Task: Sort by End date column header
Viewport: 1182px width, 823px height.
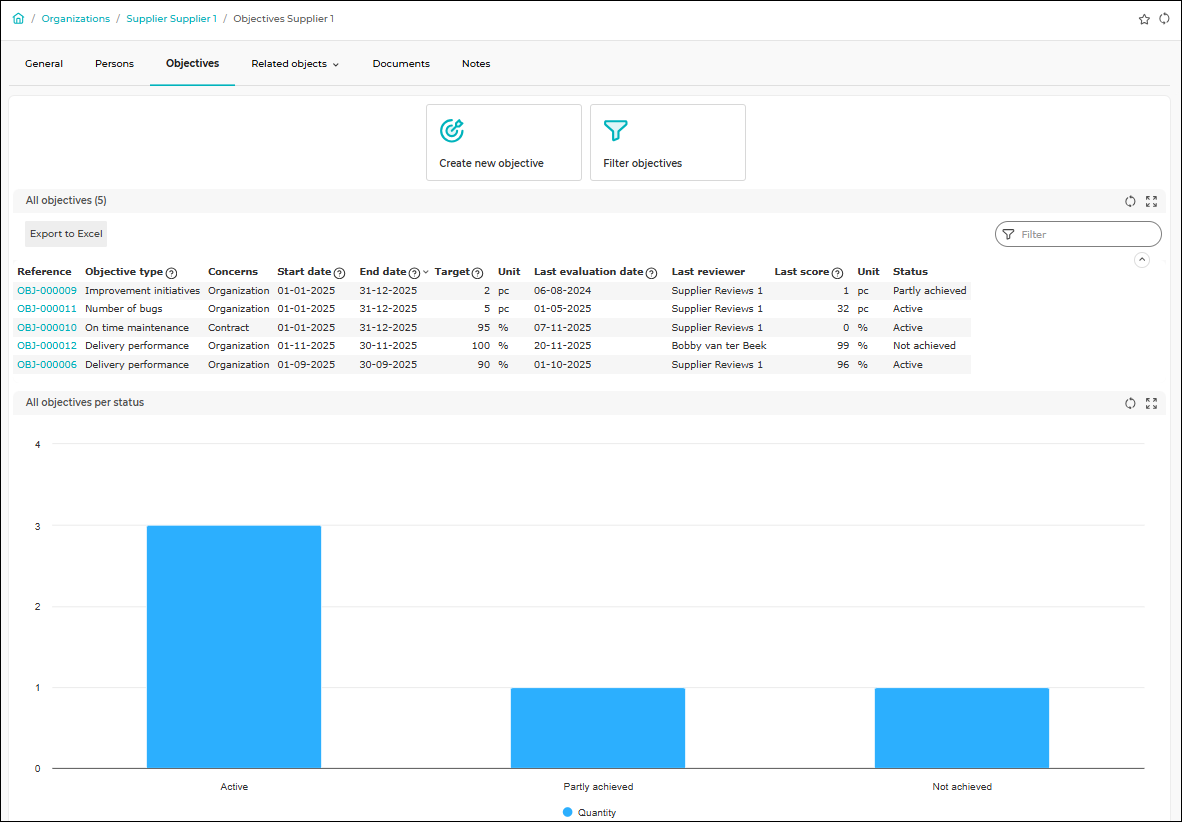Action: pos(382,271)
